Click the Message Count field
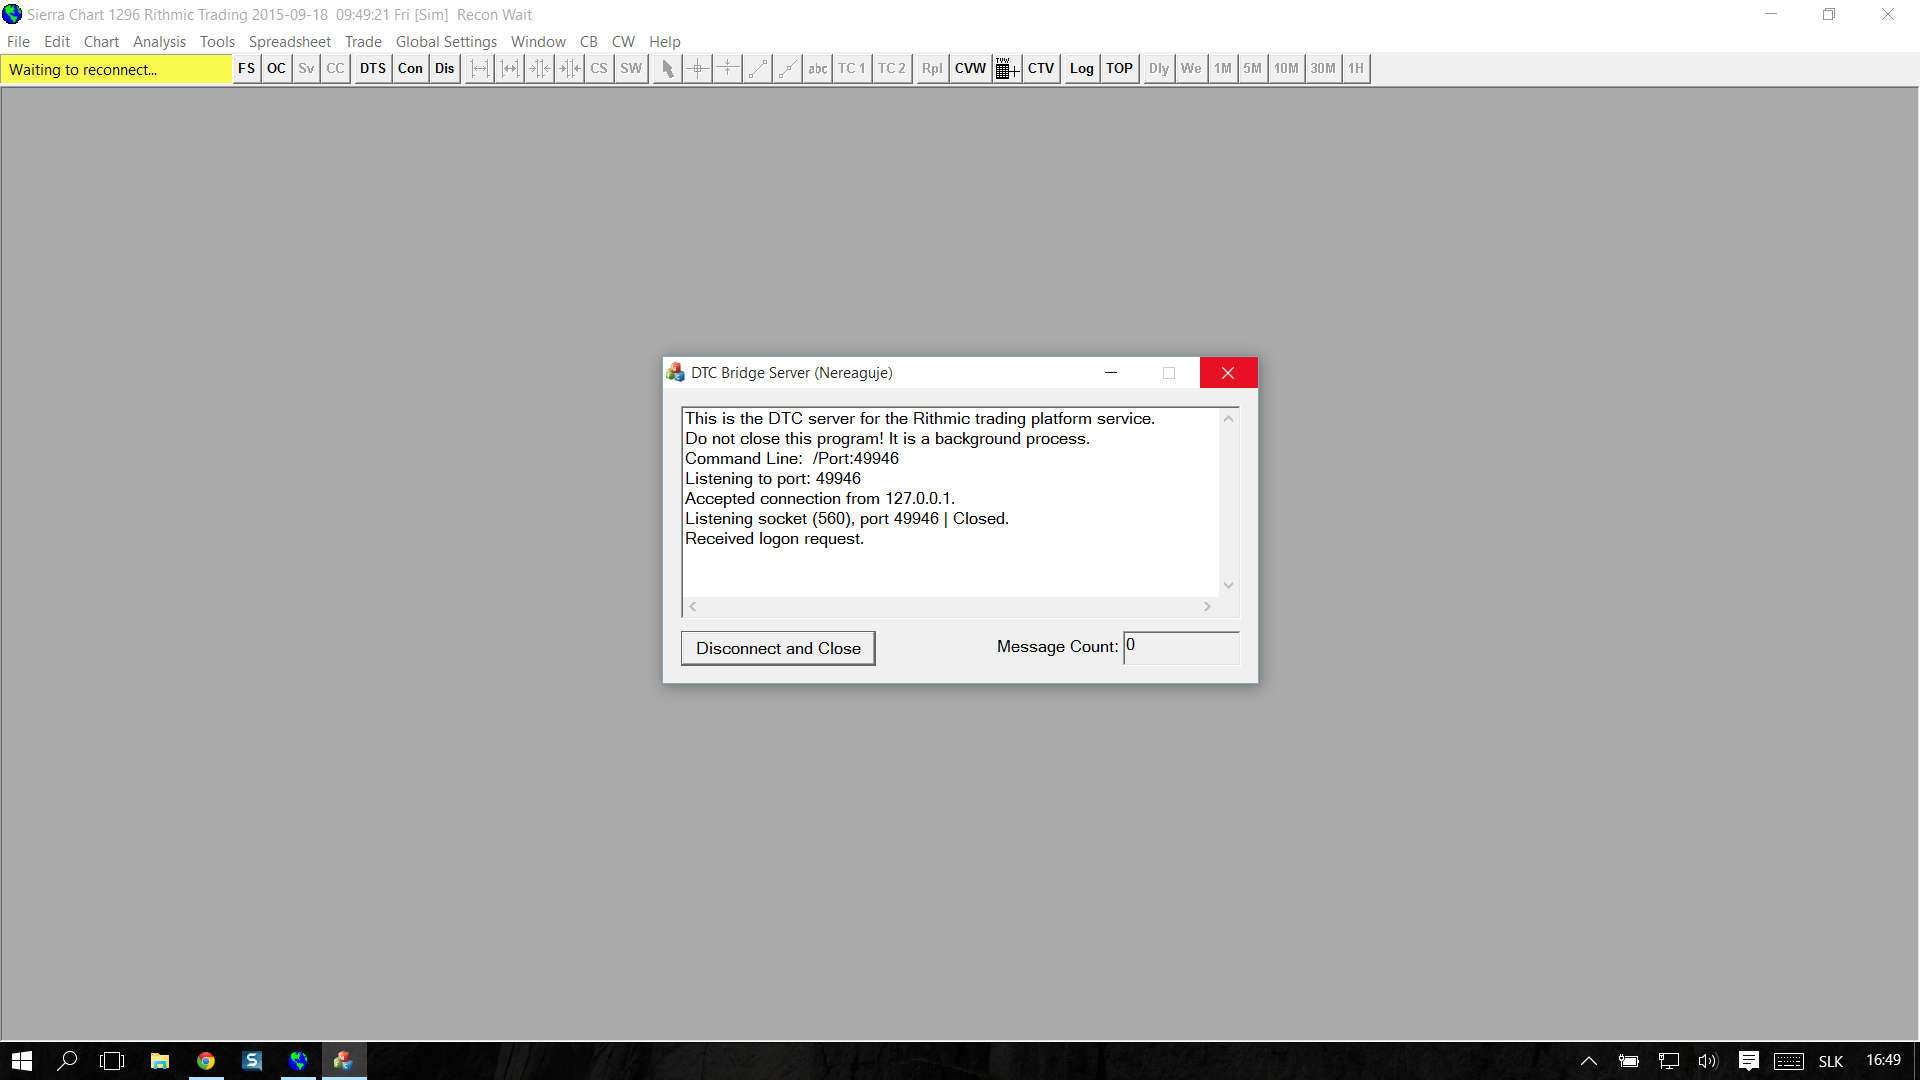The width and height of the screenshot is (1920, 1080). (1181, 647)
